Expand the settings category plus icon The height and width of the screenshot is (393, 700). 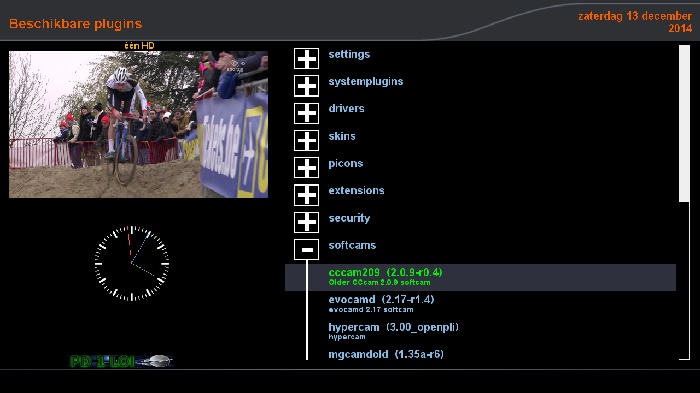(306, 59)
